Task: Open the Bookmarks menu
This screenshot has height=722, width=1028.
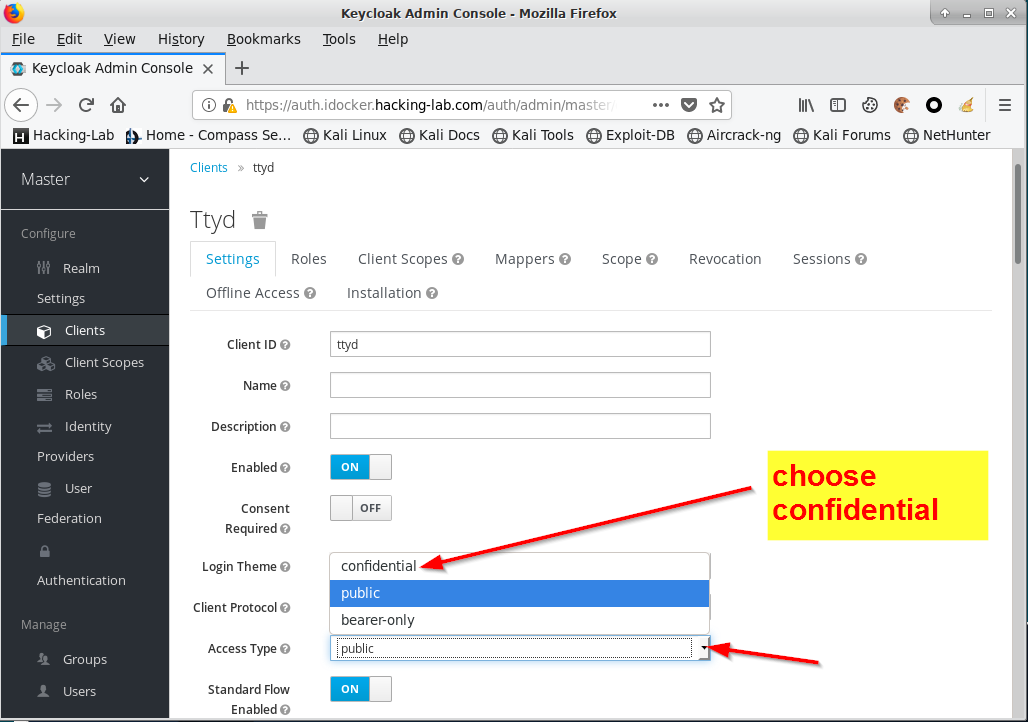Action: pos(264,39)
